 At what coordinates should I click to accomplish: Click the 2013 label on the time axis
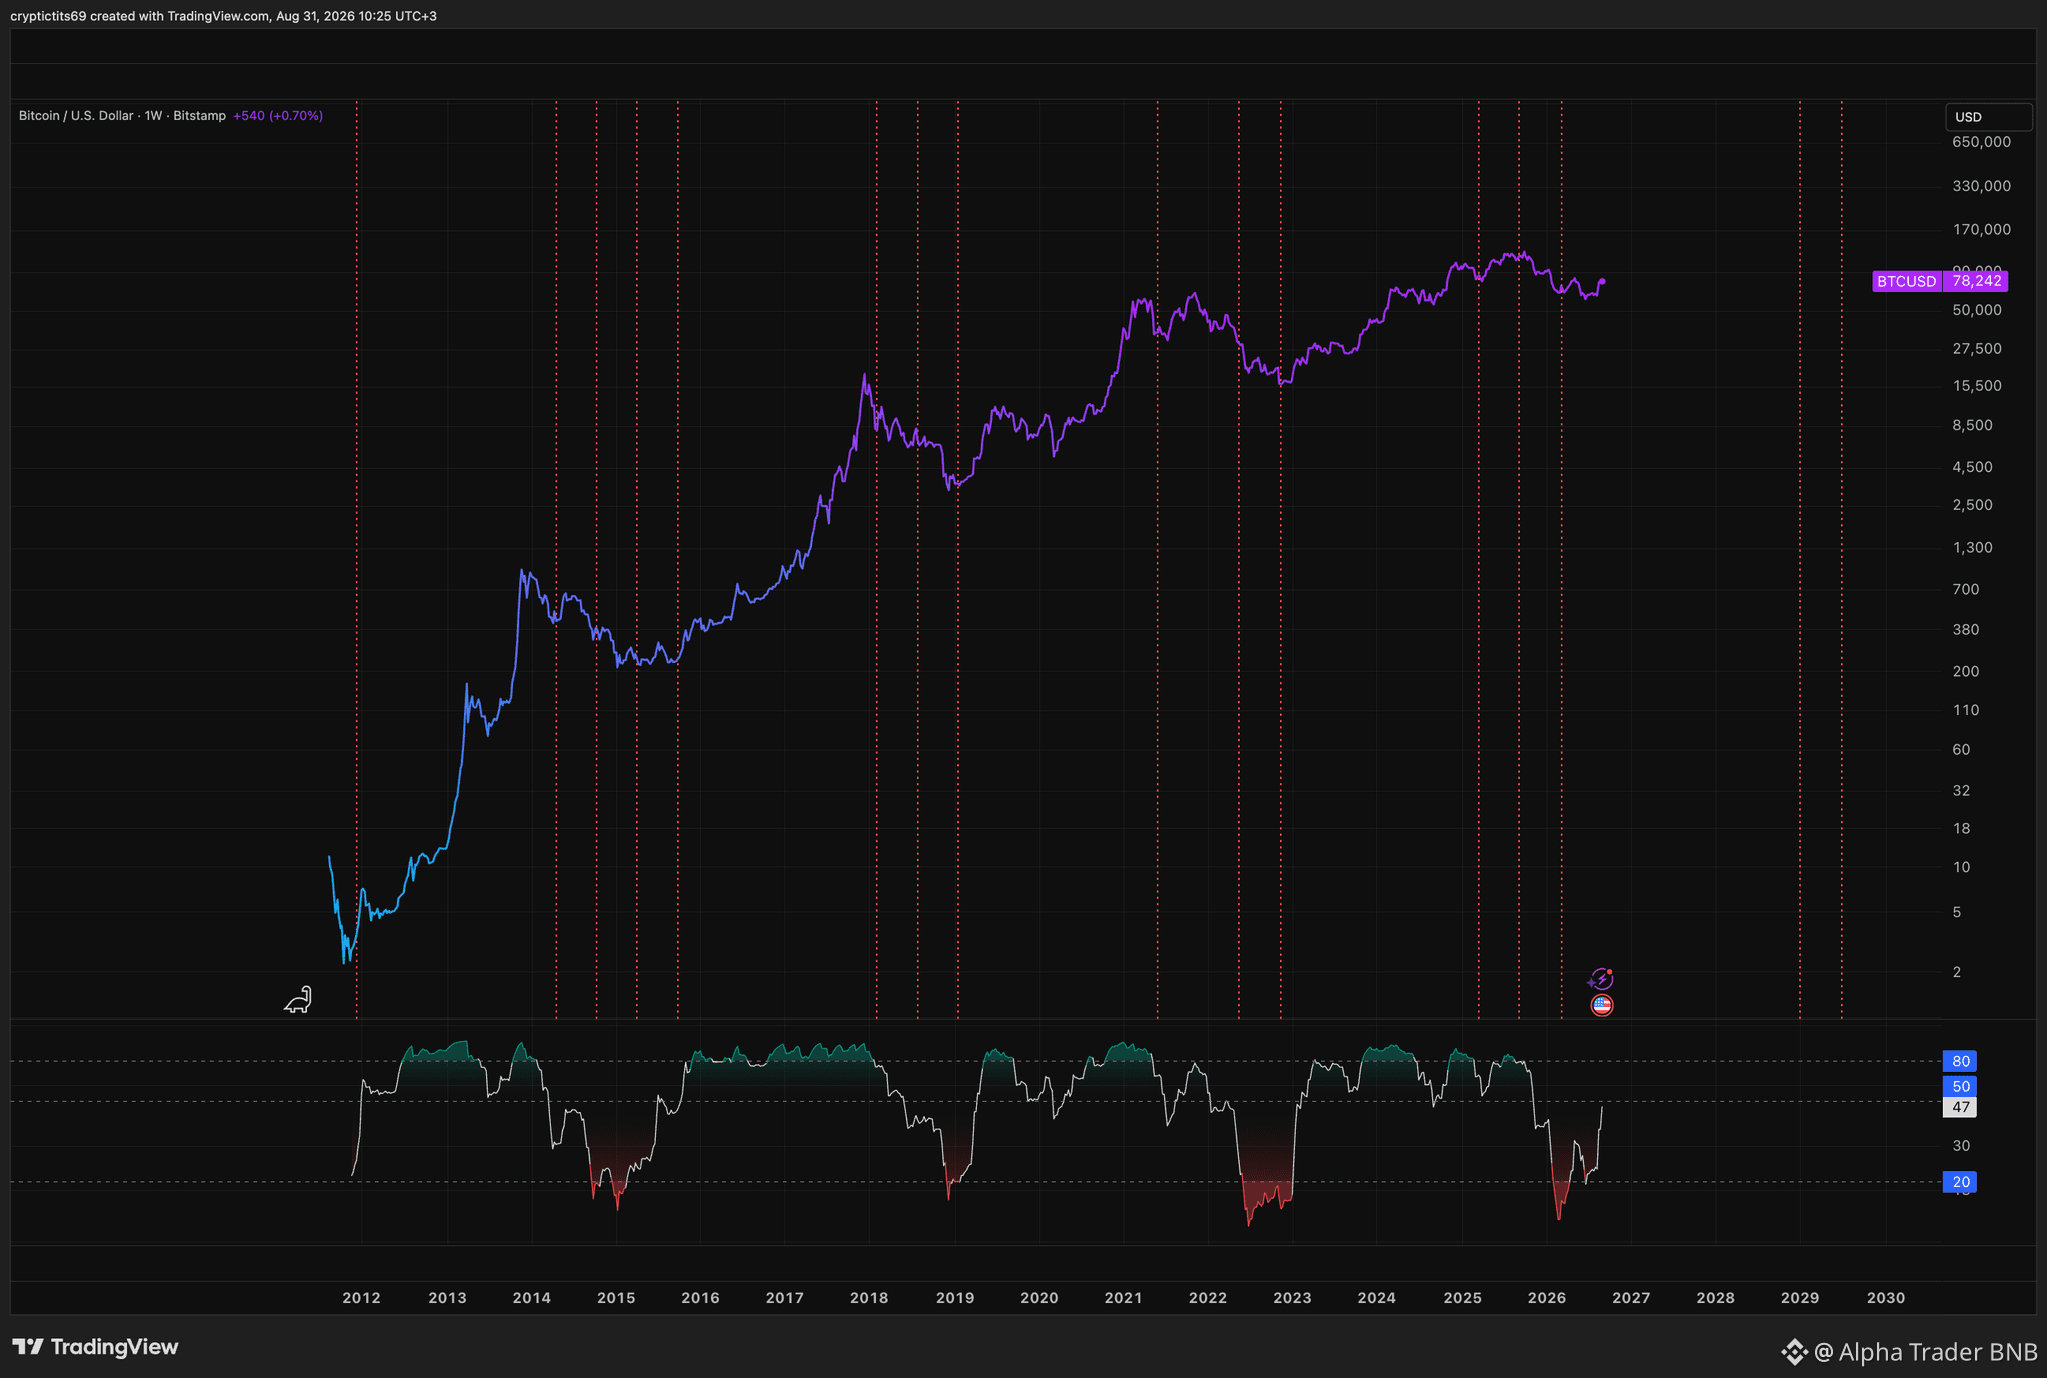click(x=447, y=1298)
